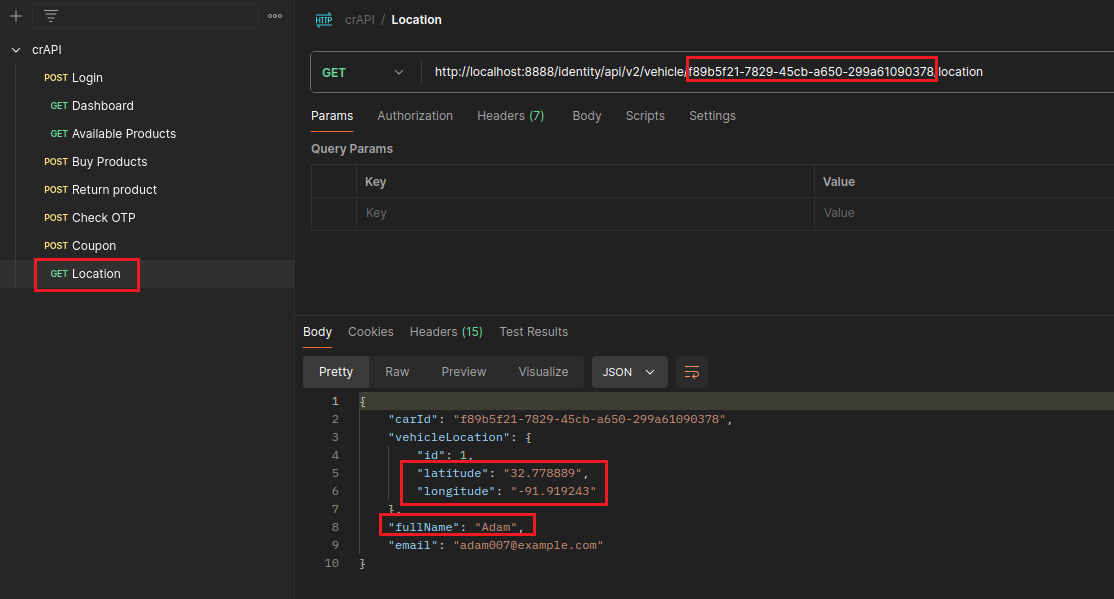
Task: Collapse the crAPI collection folder
Action: click(x=16, y=50)
